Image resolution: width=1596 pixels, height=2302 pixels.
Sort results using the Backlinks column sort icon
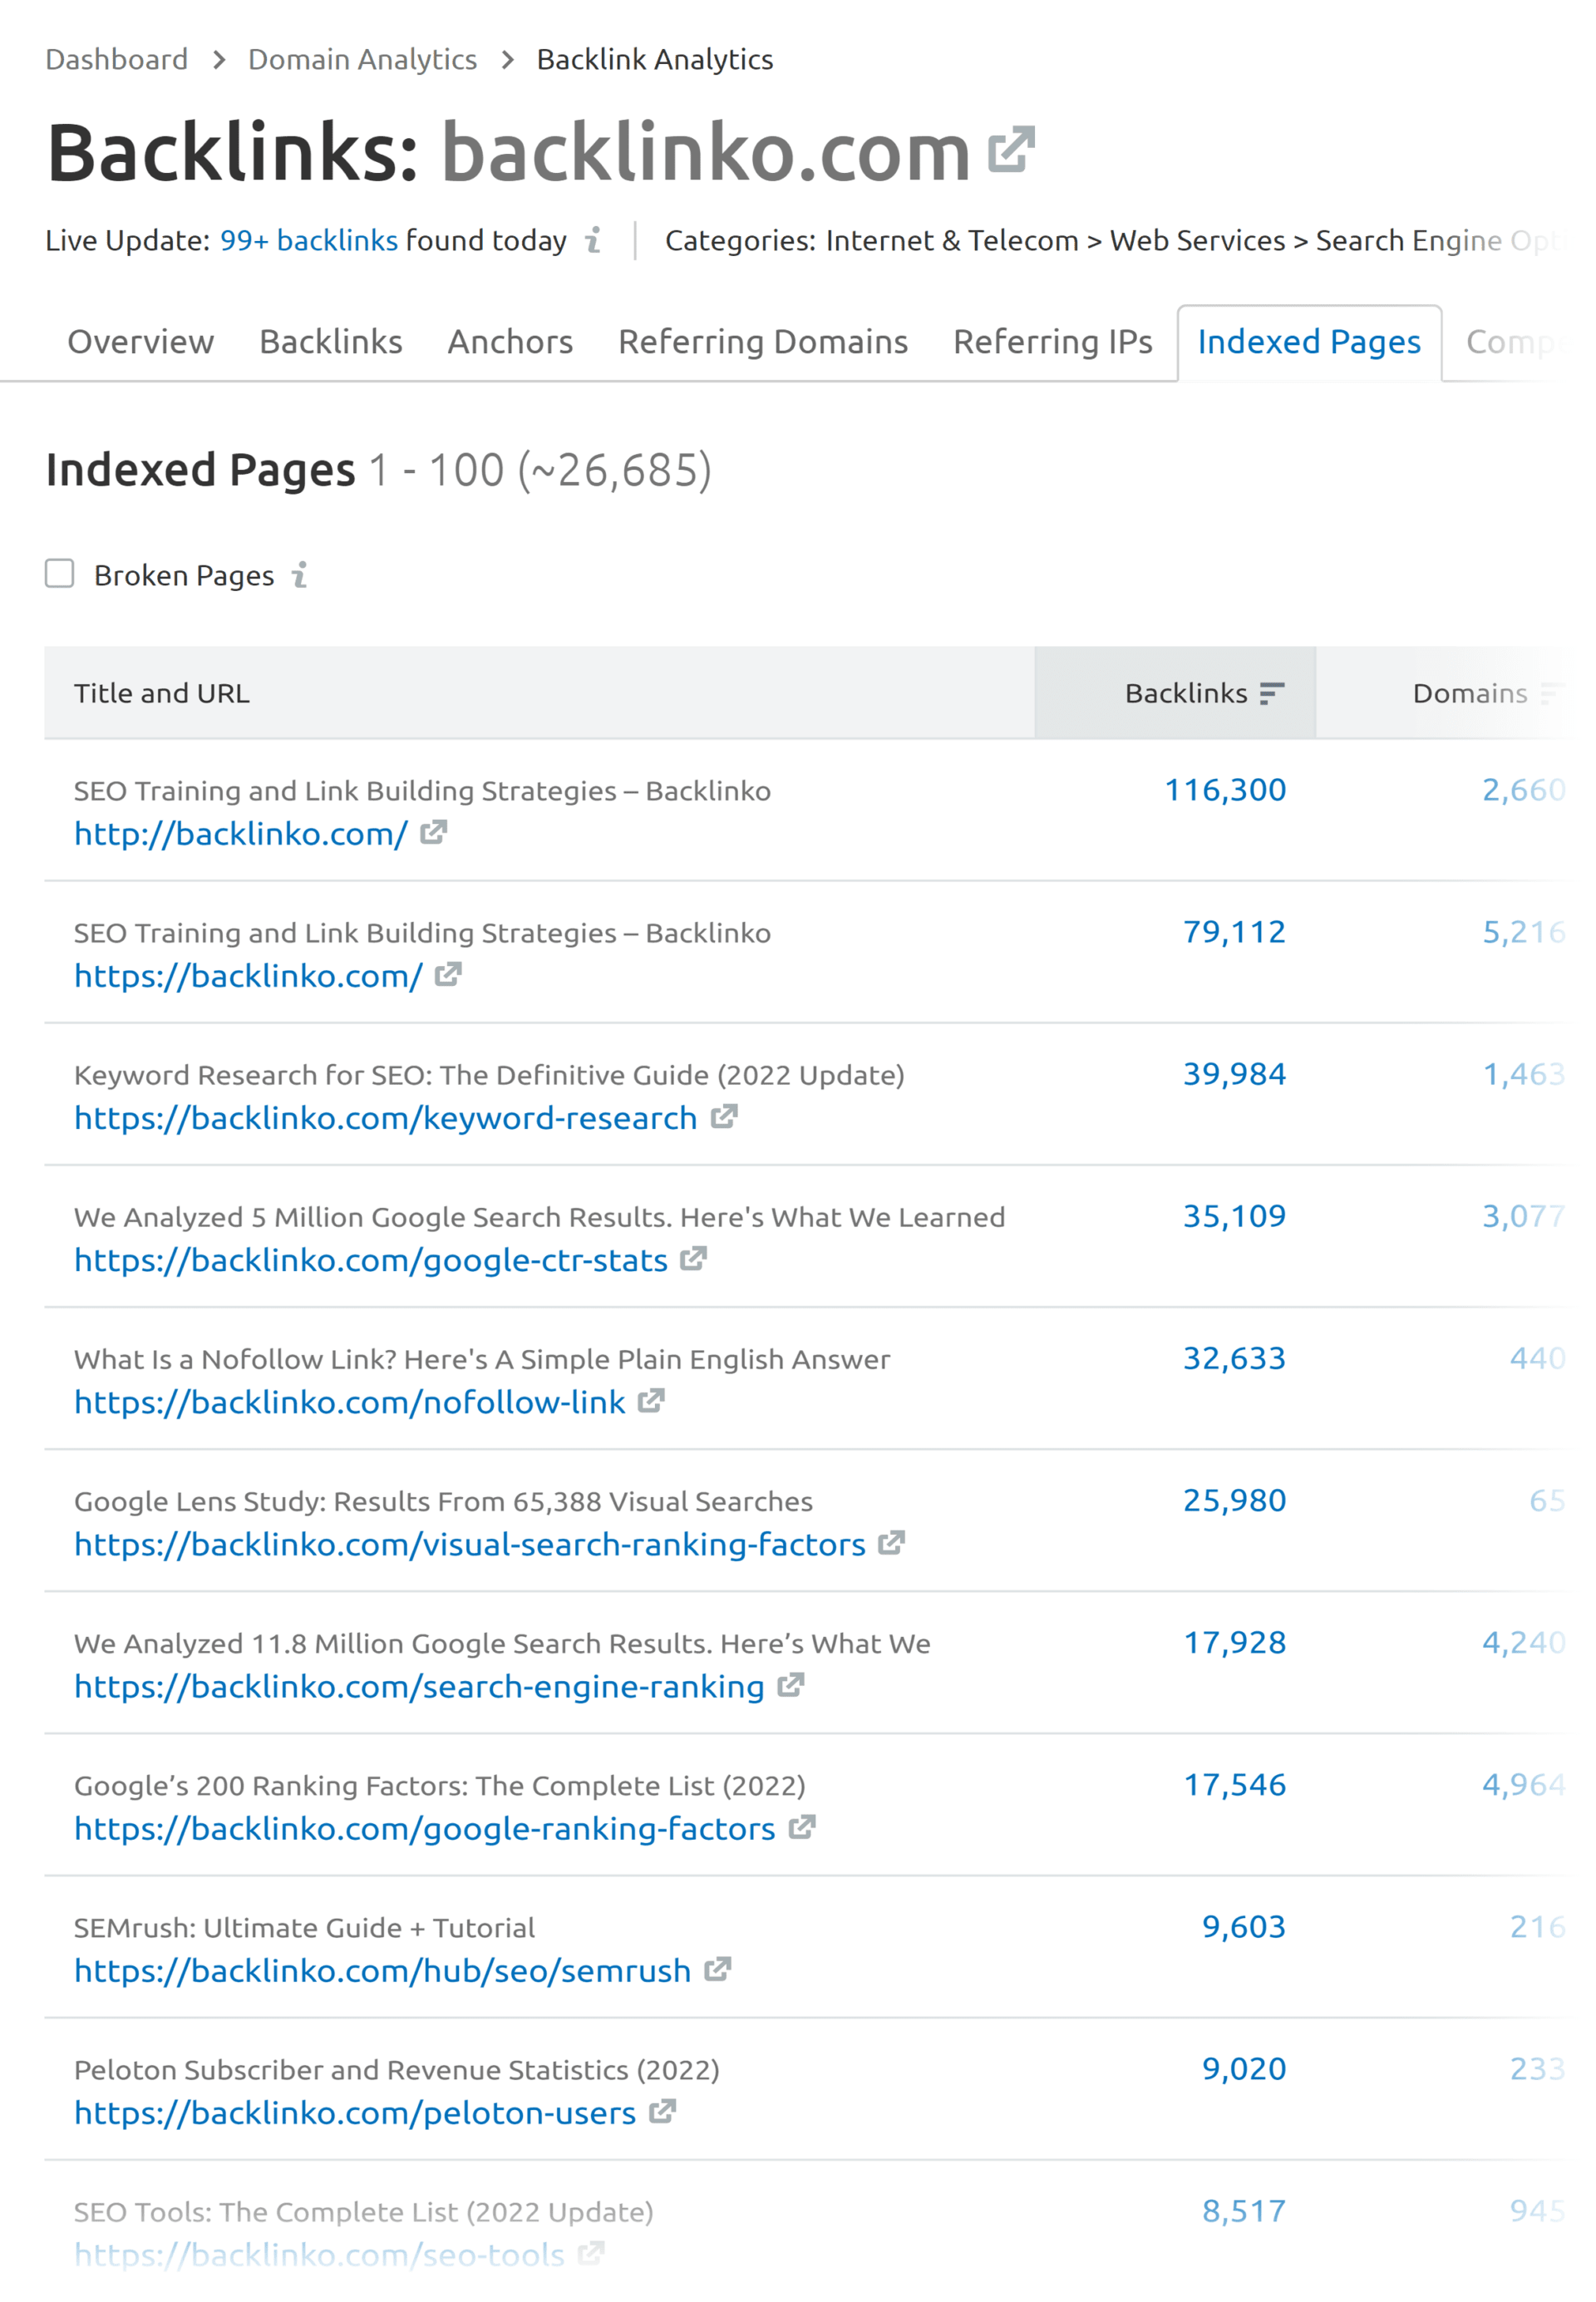1272,693
